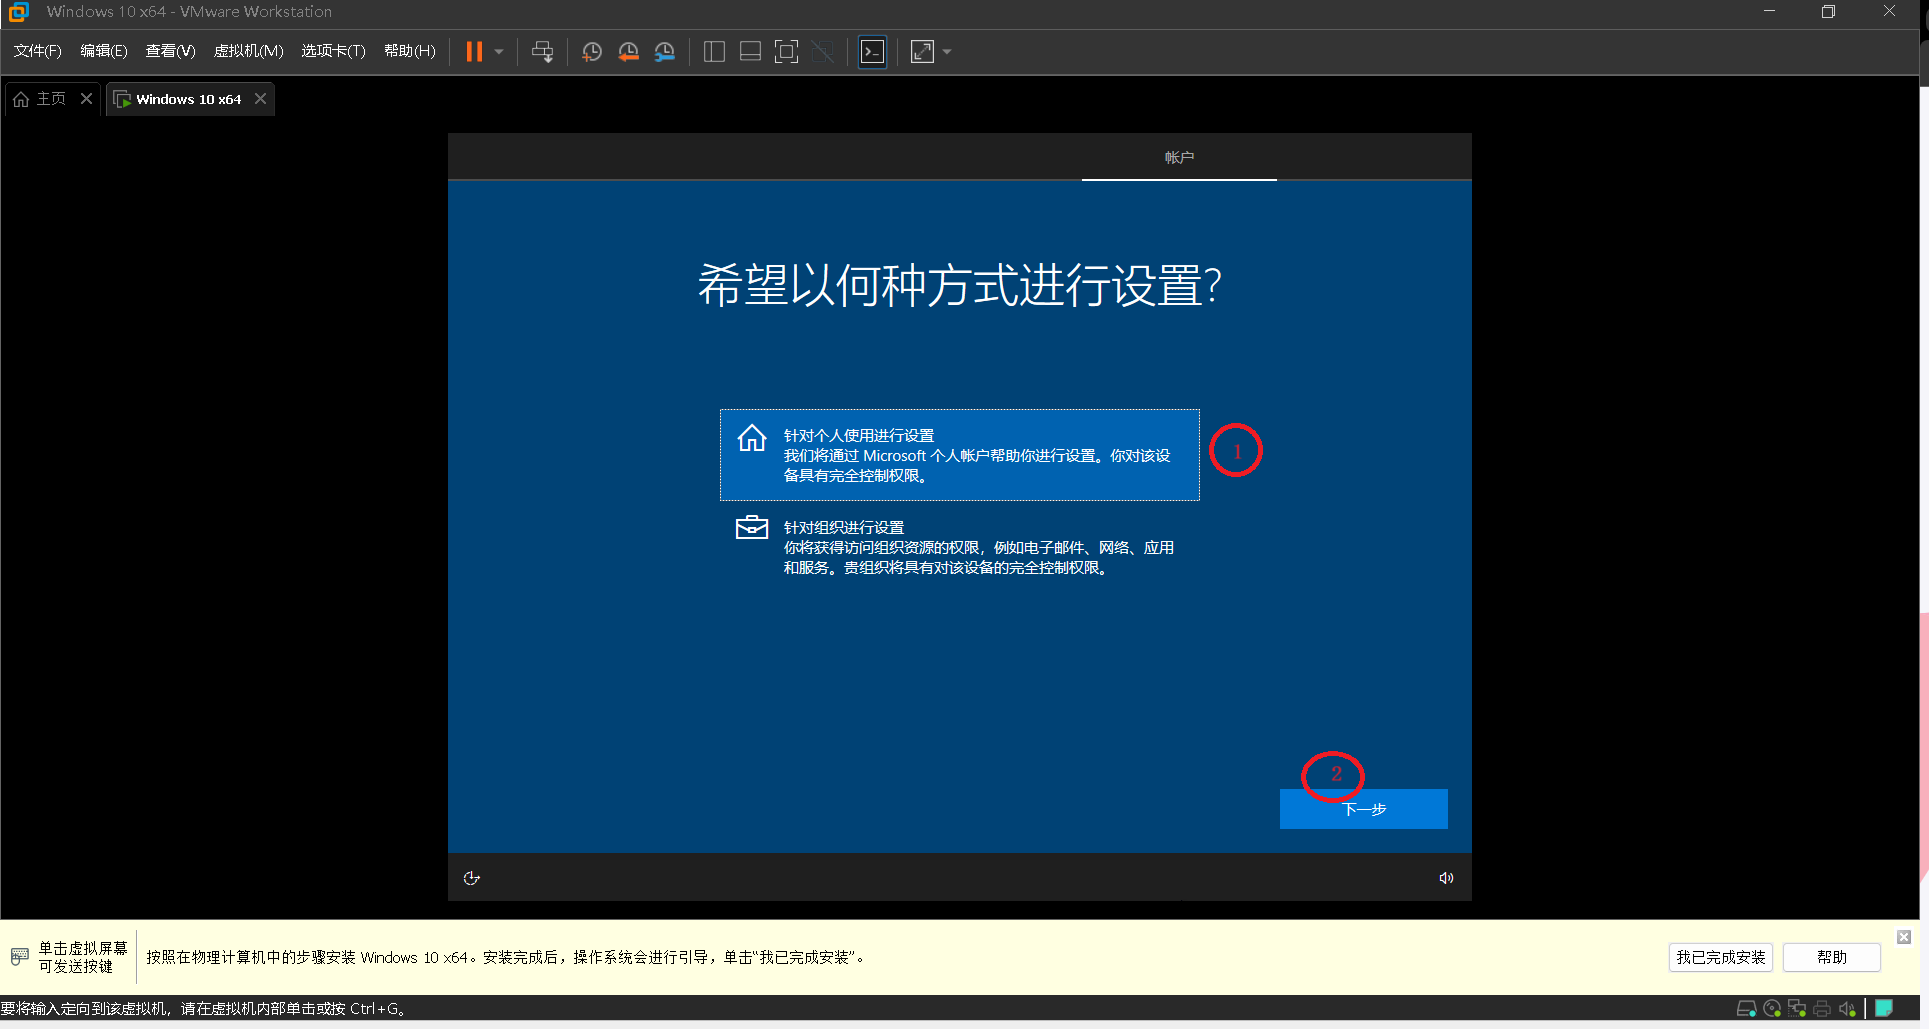Image resolution: width=1929 pixels, height=1029 pixels.
Task: Open the 帮助(H) menu
Action: (410, 51)
